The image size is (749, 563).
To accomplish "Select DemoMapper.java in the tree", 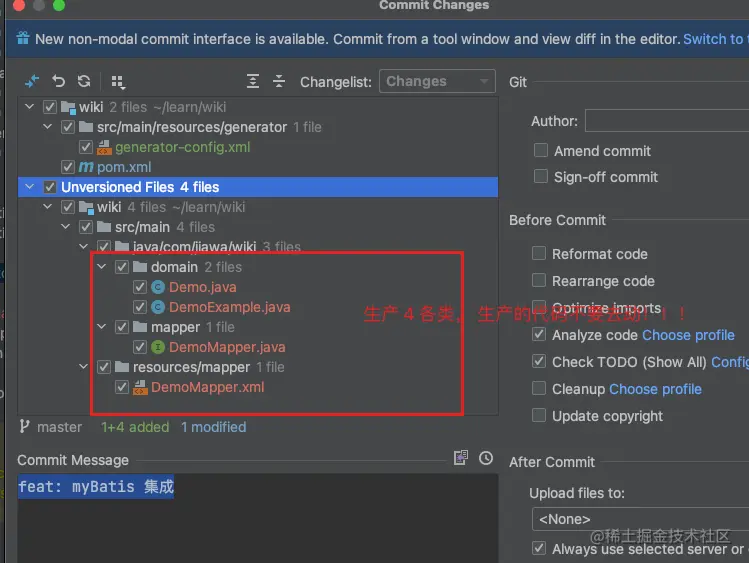I will point(227,347).
